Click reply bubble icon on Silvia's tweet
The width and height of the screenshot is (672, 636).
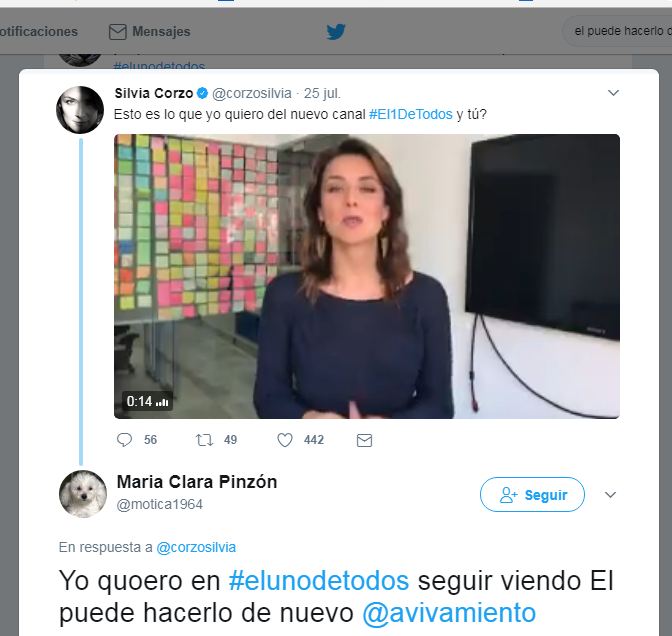click(x=124, y=440)
